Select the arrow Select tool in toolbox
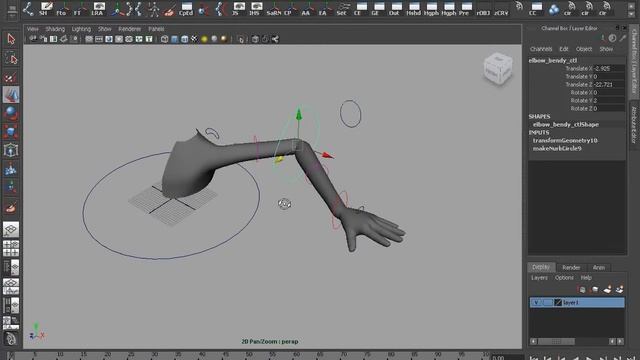This screenshot has height=360, width=640. click(x=11, y=39)
